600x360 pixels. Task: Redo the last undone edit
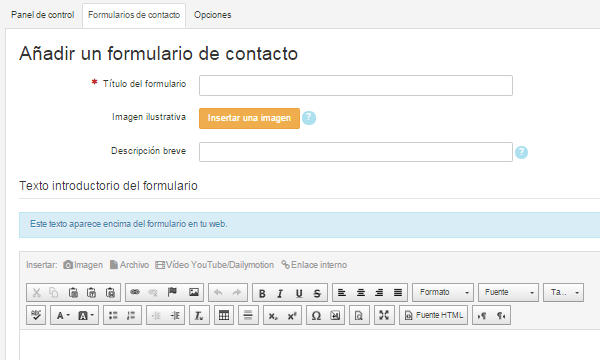[237, 293]
